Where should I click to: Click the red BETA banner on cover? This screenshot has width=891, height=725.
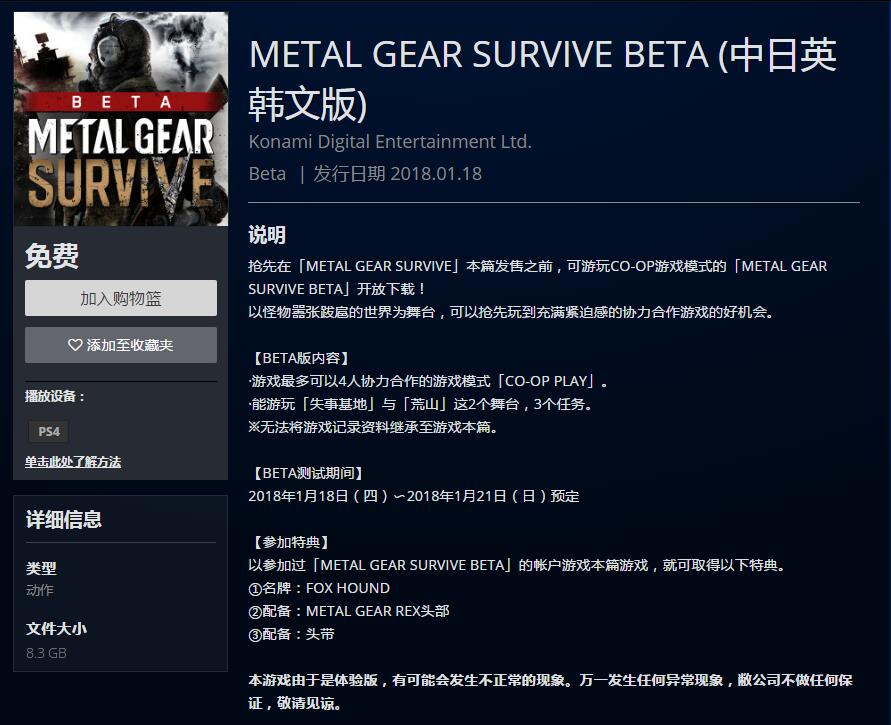tap(120, 101)
